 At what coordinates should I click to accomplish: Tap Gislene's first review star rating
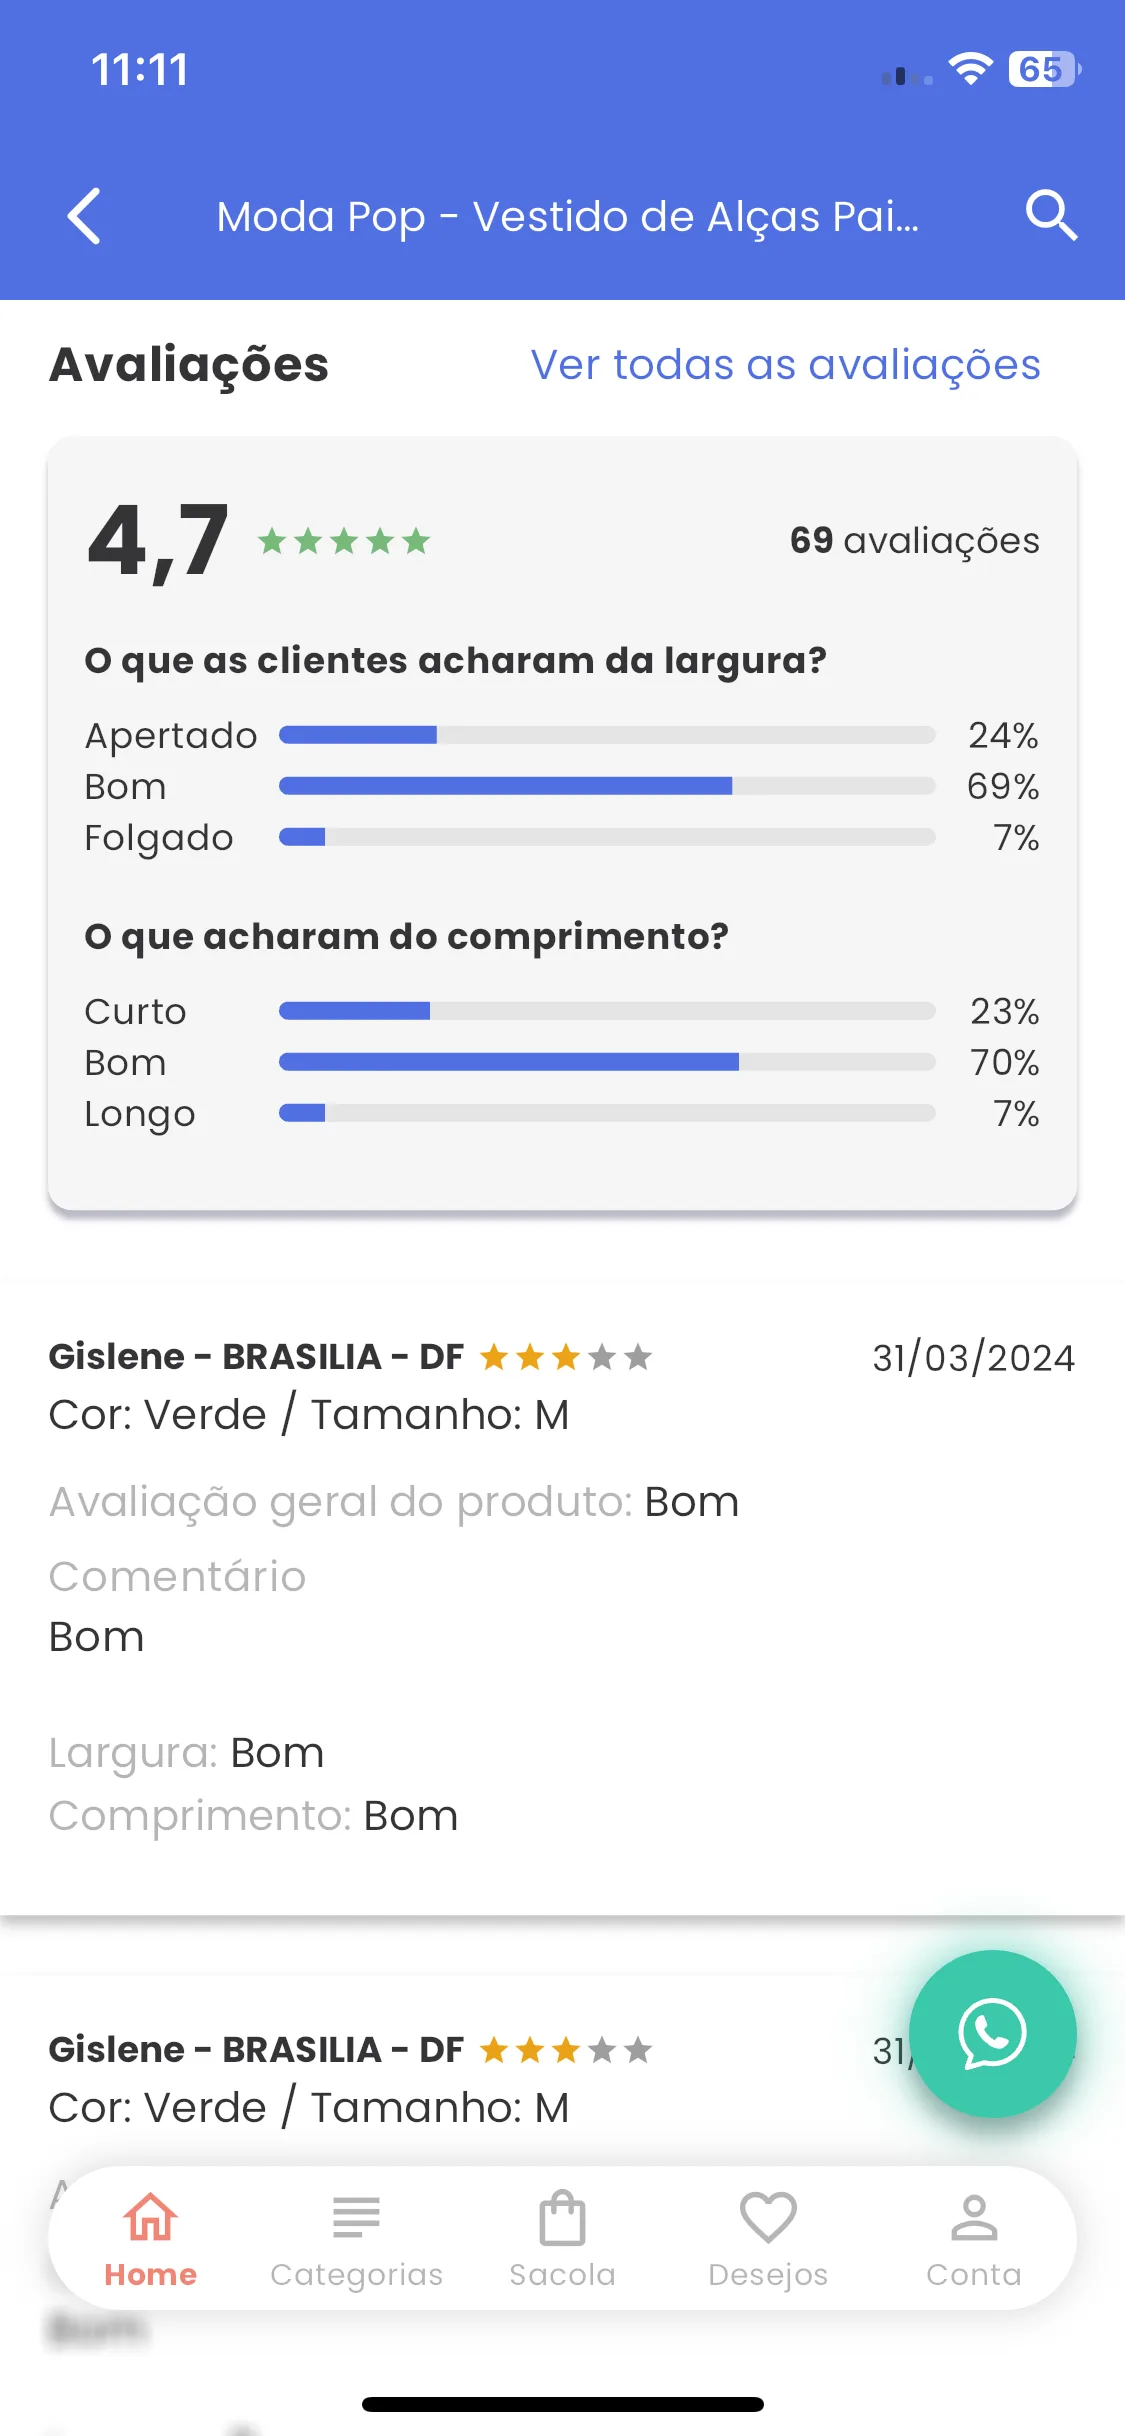pyautogui.click(x=566, y=1357)
